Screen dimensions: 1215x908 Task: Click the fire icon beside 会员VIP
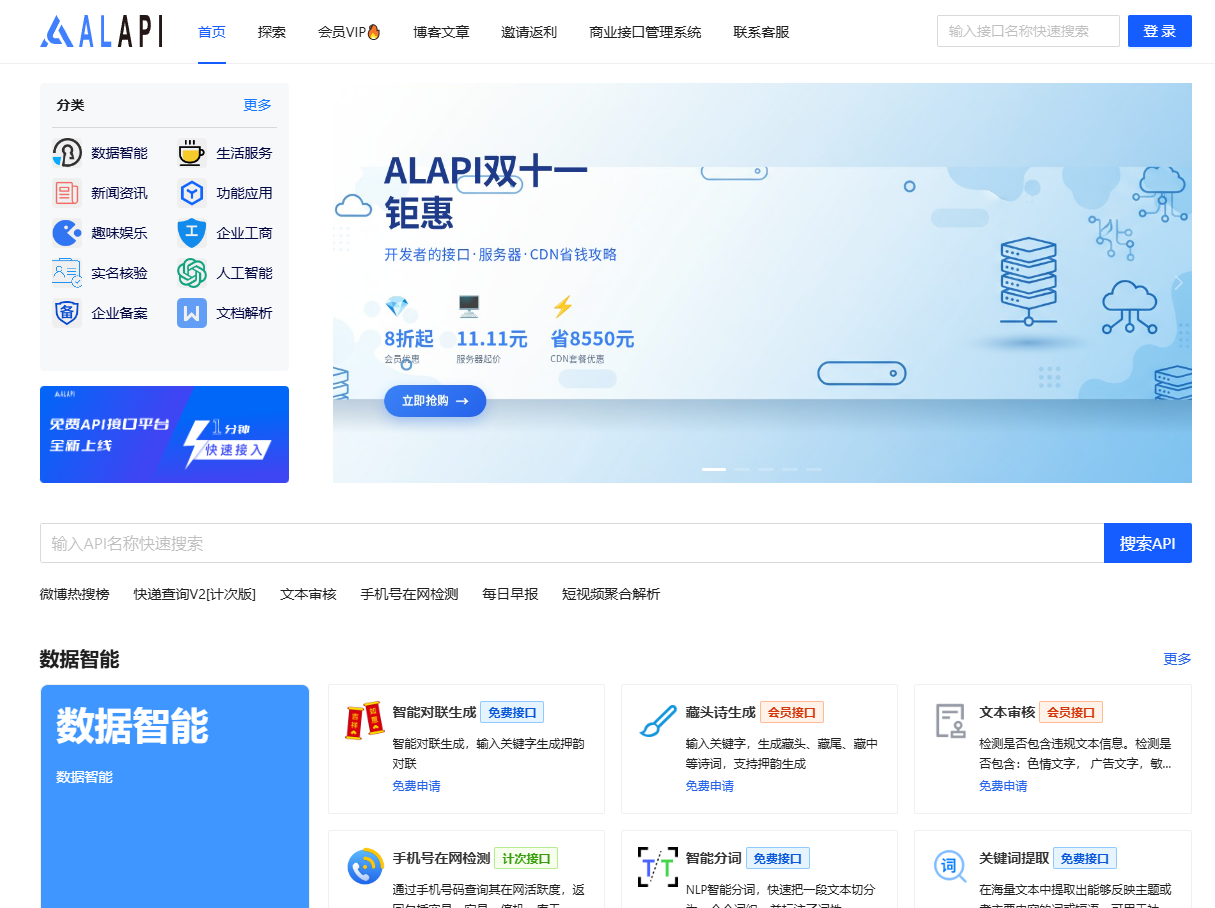click(374, 32)
